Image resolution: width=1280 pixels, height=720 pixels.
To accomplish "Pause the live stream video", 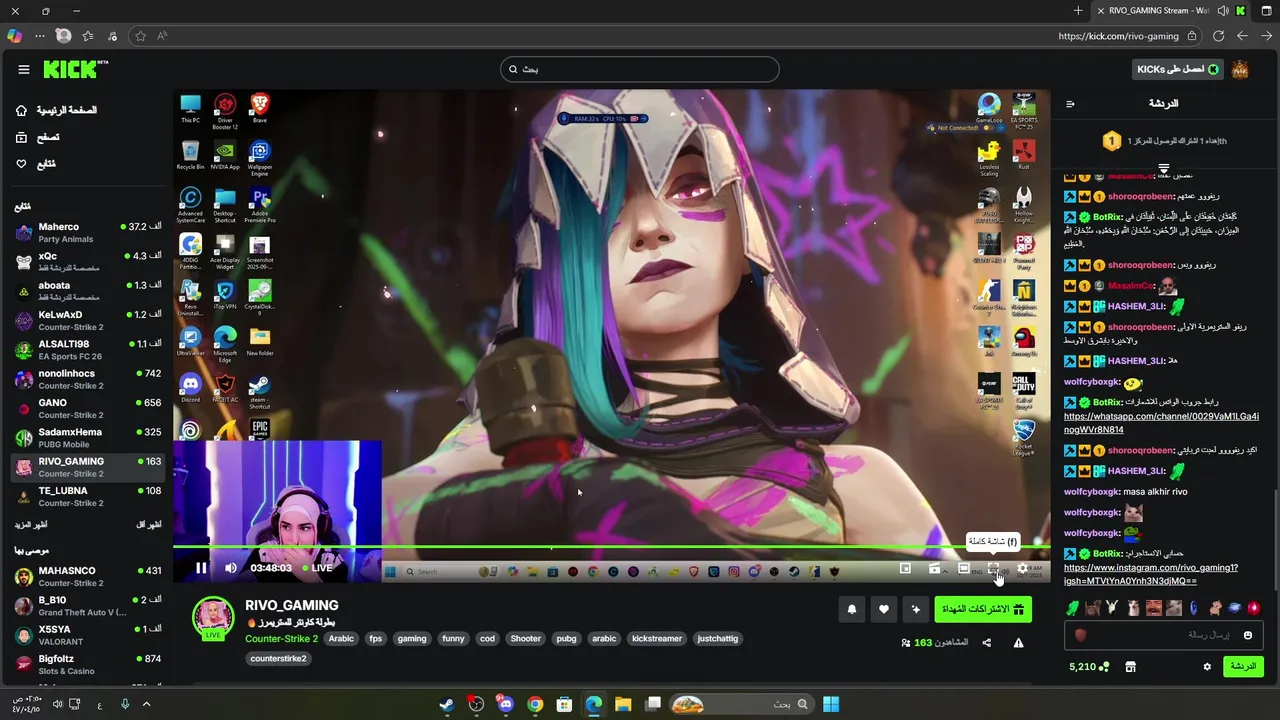I will pyautogui.click(x=201, y=568).
